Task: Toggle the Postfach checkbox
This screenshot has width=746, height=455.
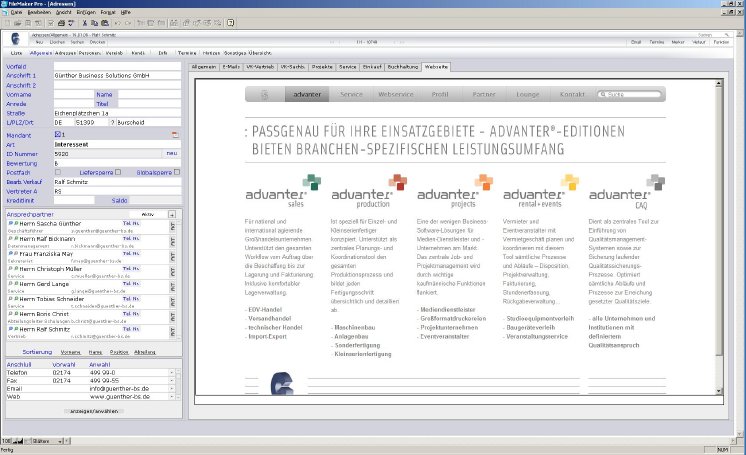Action: pos(58,172)
